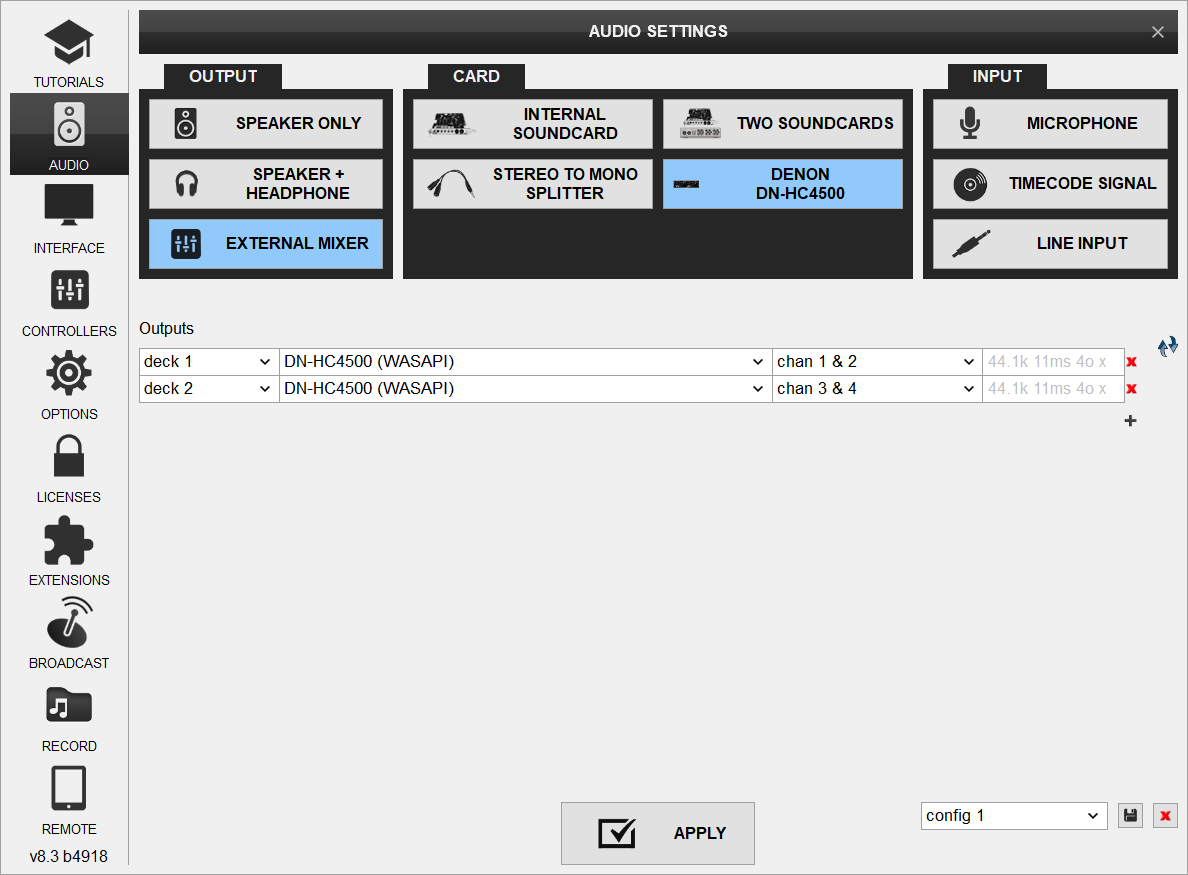Click deck 1 advanced options field

1053,362
